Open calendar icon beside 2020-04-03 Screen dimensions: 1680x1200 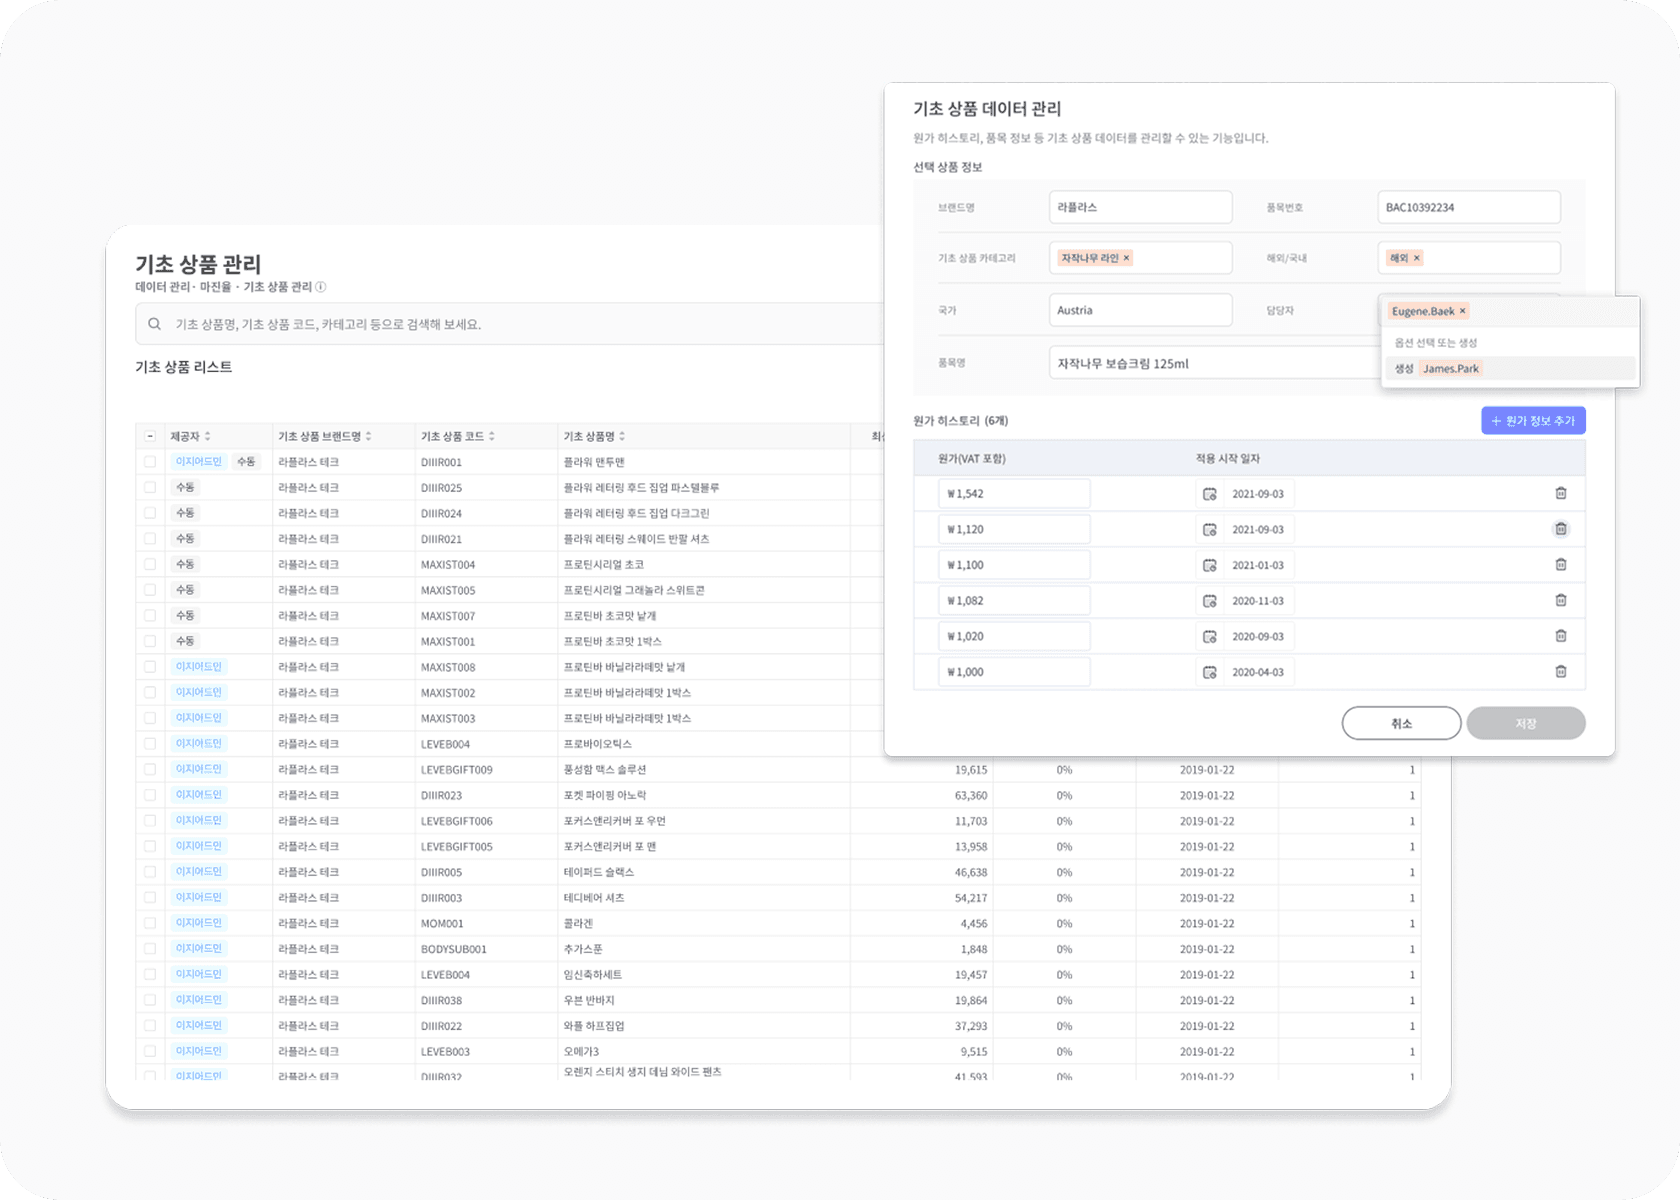coord(1209,672)
